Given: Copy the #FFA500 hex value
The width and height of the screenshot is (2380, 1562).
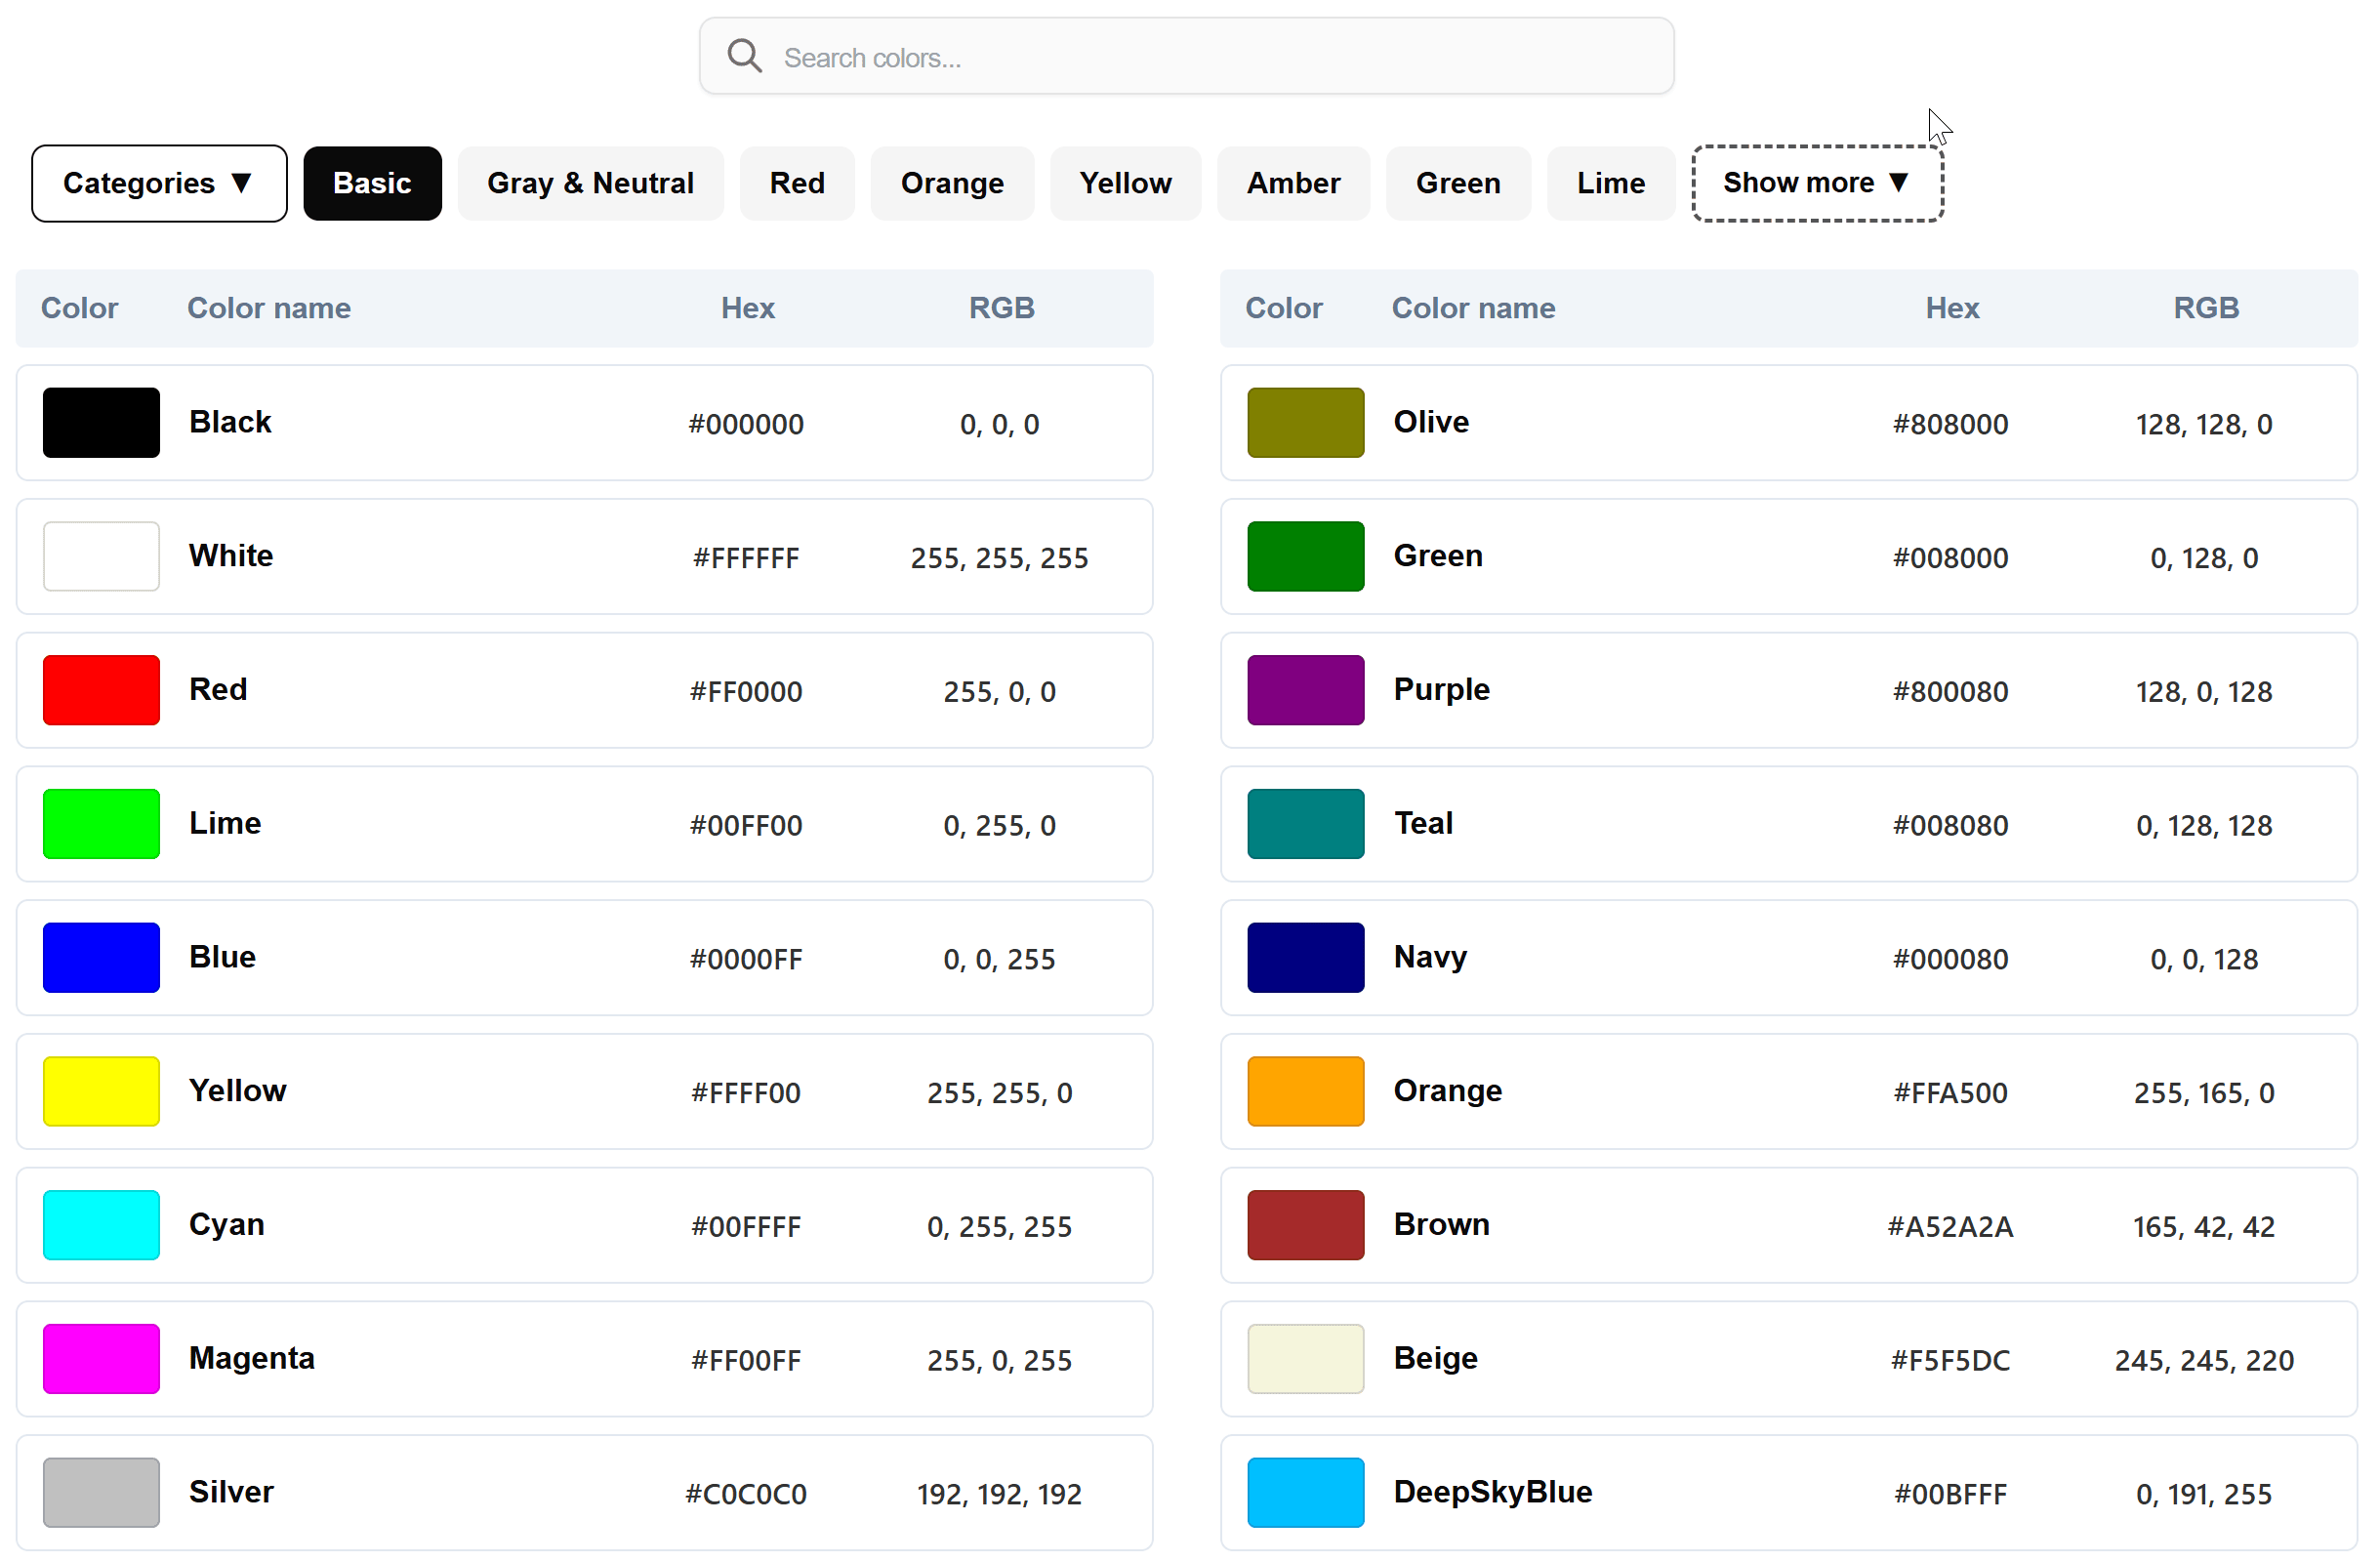Looking at the screenshot, I should pos(1949,1092).
